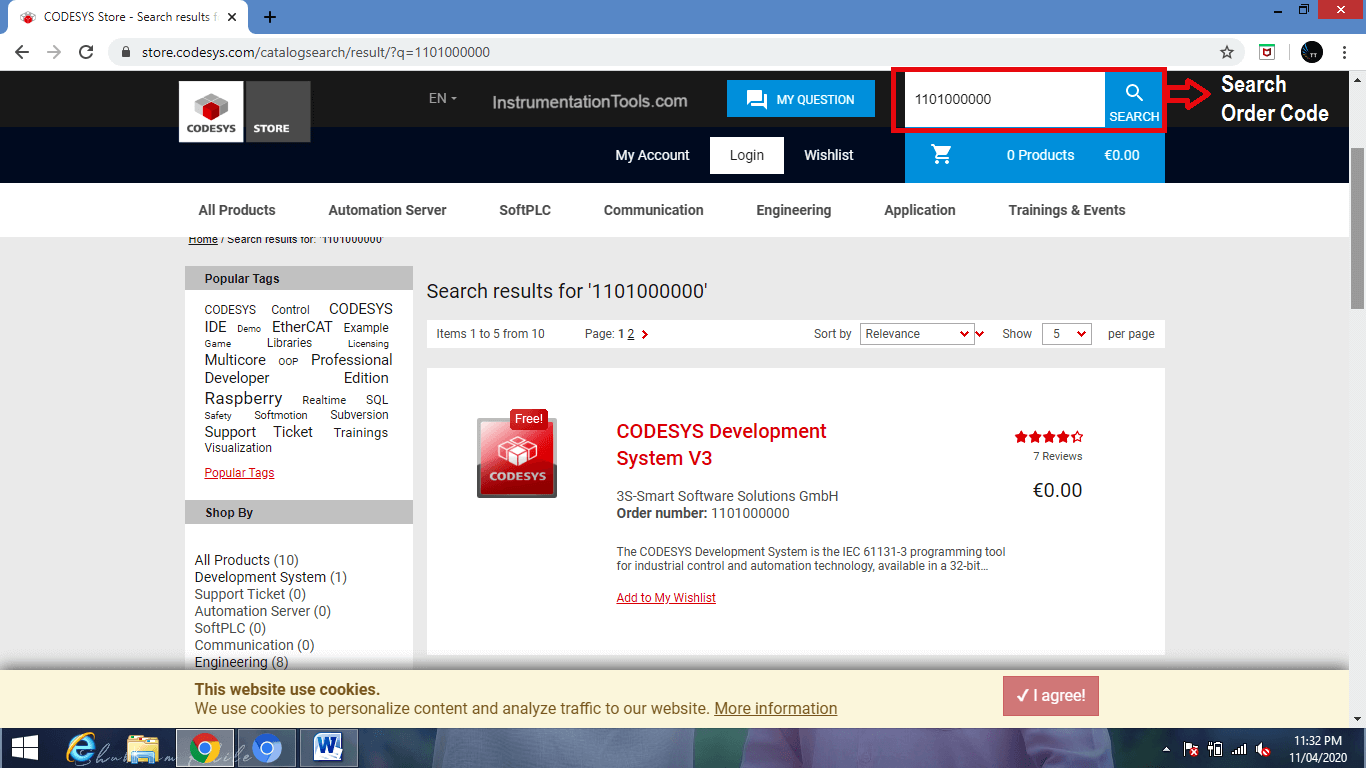Screen dimensions: 1366x768
Task: Go to results page 2
Action: 631,334
